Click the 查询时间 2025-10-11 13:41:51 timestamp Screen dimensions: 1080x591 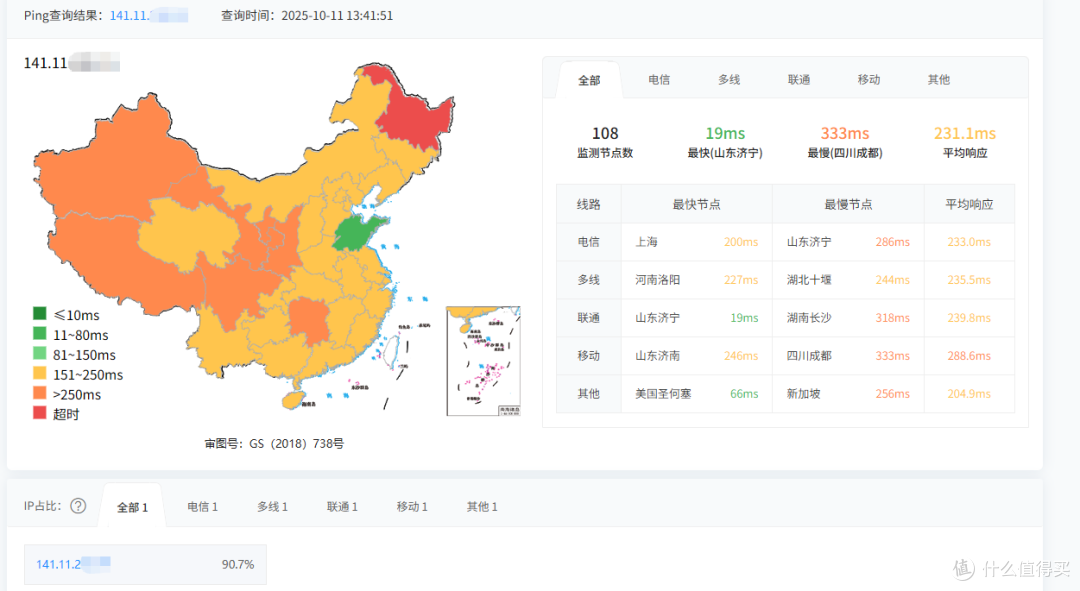tap(307, 15)
